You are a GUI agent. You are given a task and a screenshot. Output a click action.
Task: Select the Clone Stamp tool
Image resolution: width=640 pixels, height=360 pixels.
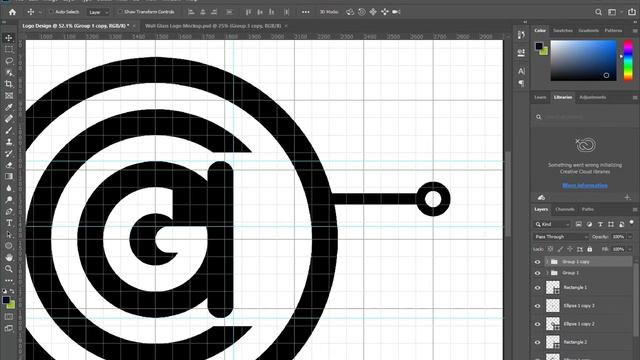(9, 142)
